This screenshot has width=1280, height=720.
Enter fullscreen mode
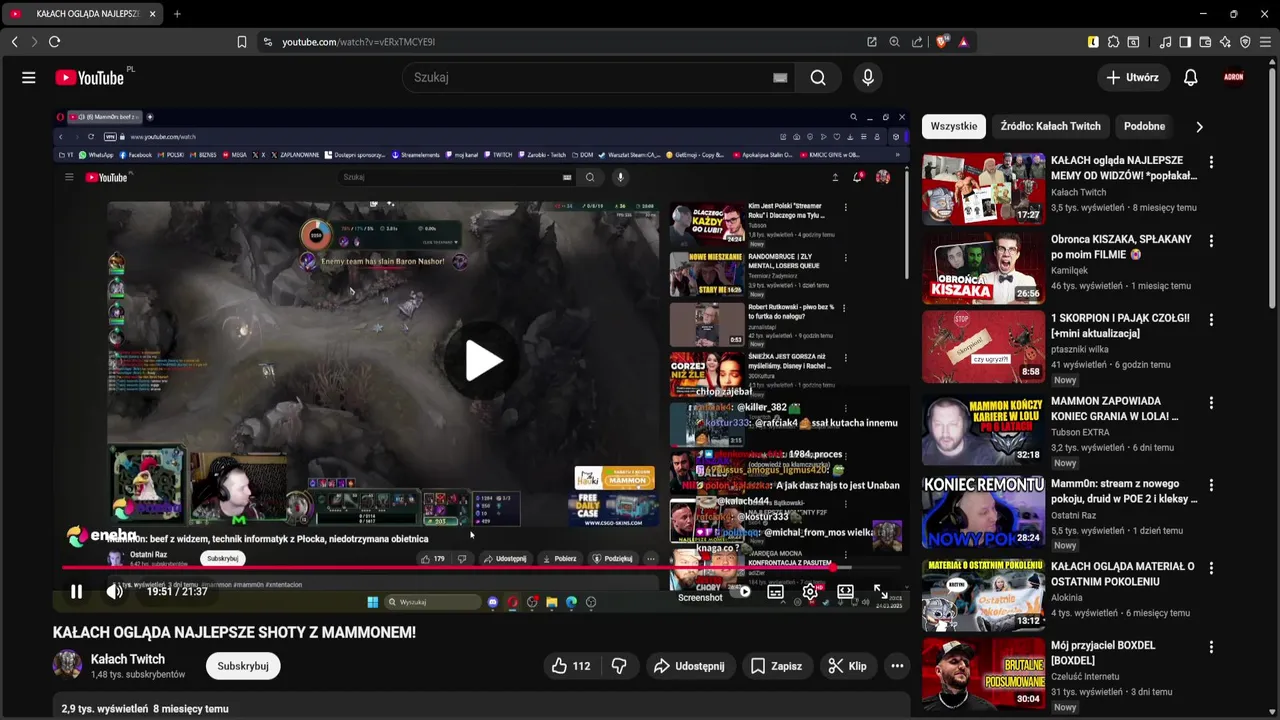(881, 591)
